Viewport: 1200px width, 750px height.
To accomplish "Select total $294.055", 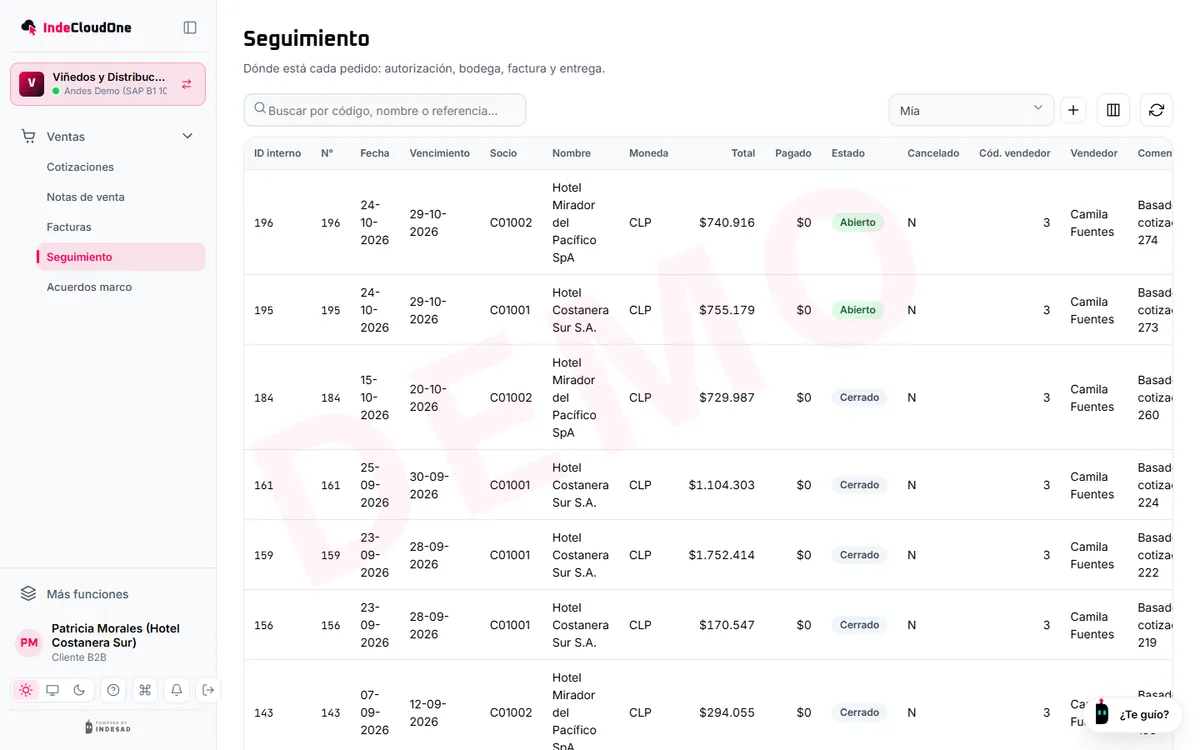I will [727, 713].
